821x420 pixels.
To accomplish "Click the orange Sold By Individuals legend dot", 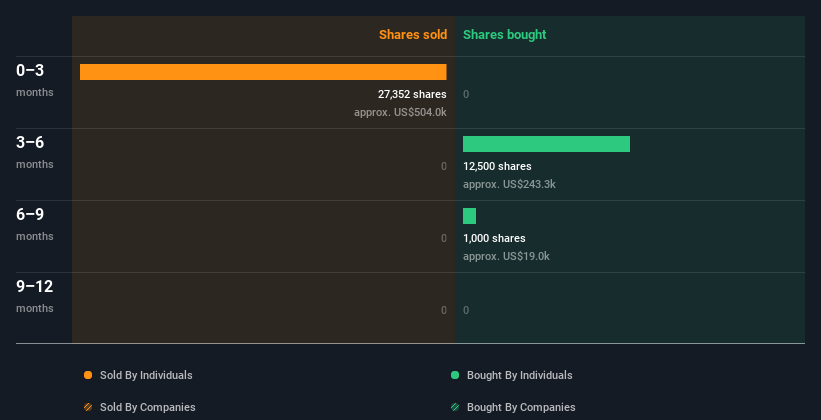I will (88, 375).
